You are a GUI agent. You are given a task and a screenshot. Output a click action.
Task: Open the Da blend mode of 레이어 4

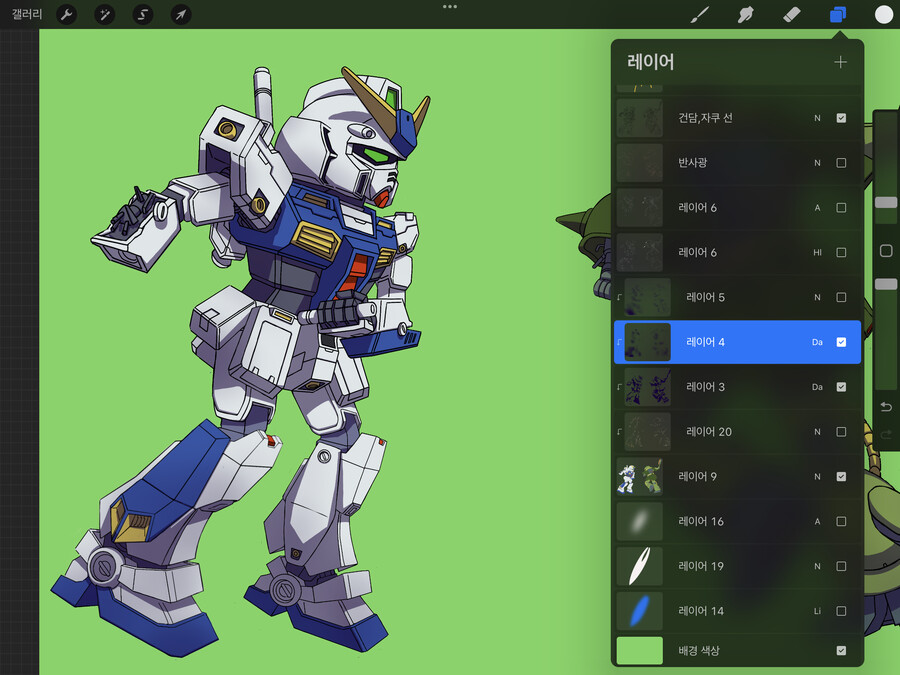pos(817,342)
